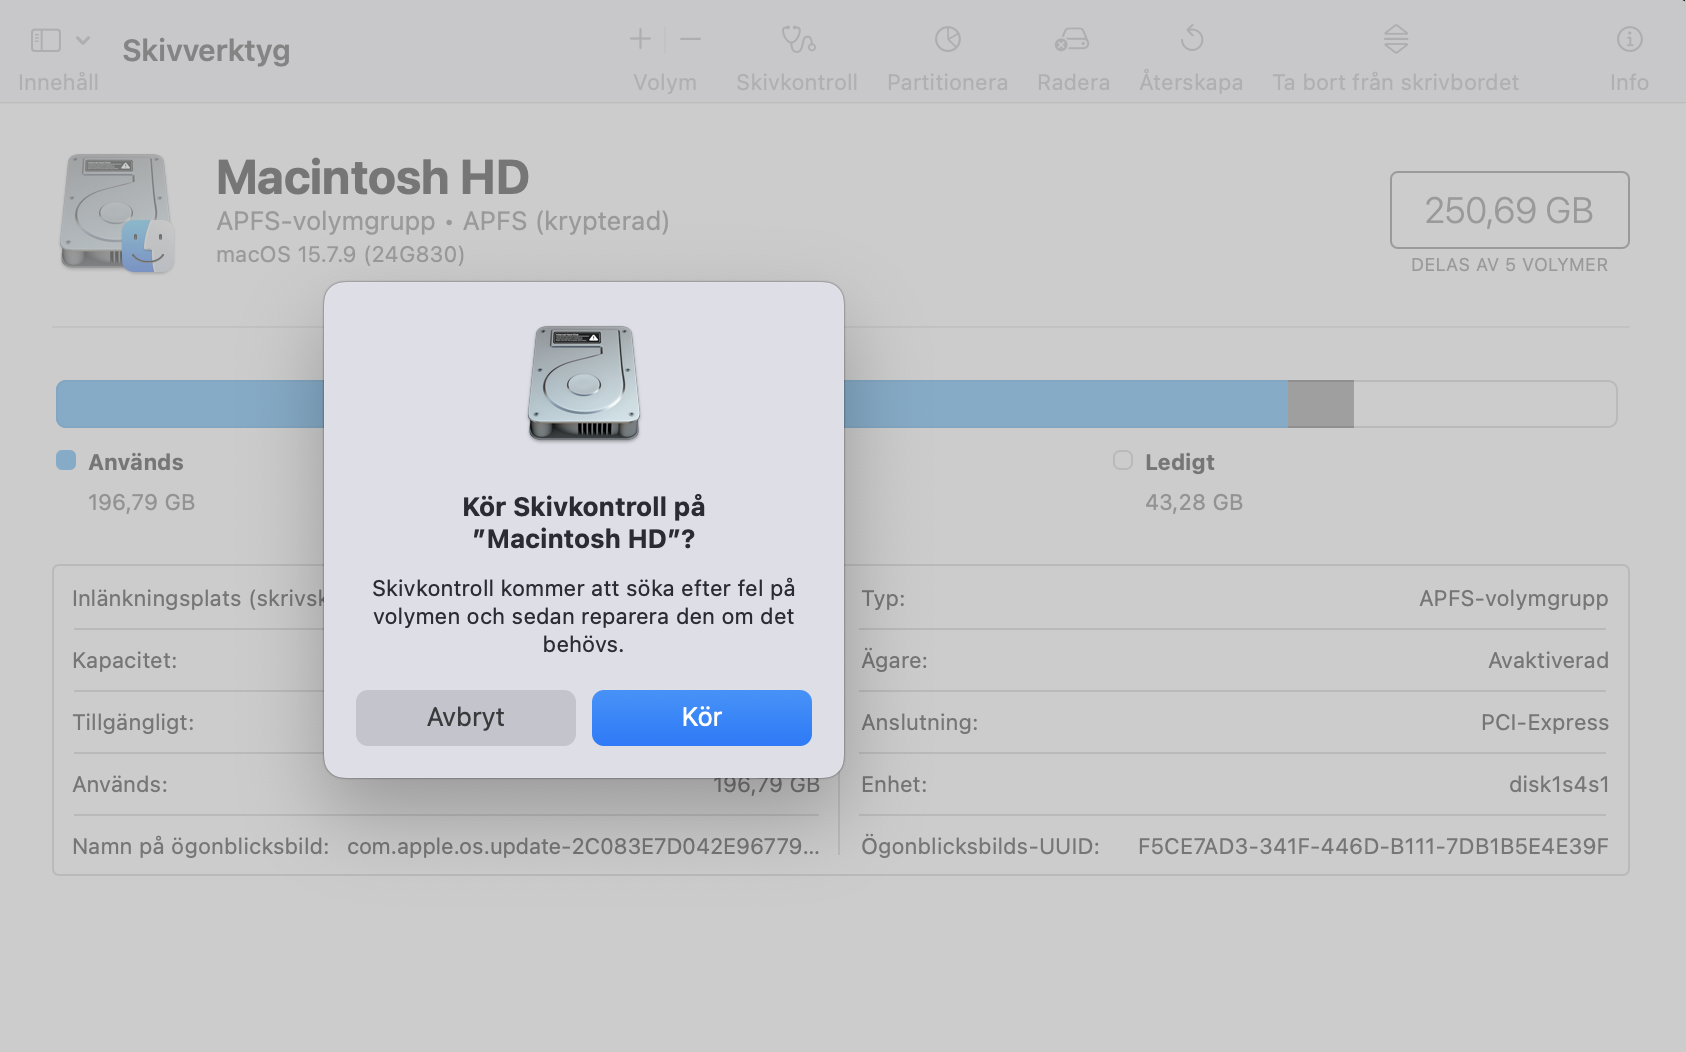
Task: Click the com.apple.os.update snapshot name
Action: point(583,846)
